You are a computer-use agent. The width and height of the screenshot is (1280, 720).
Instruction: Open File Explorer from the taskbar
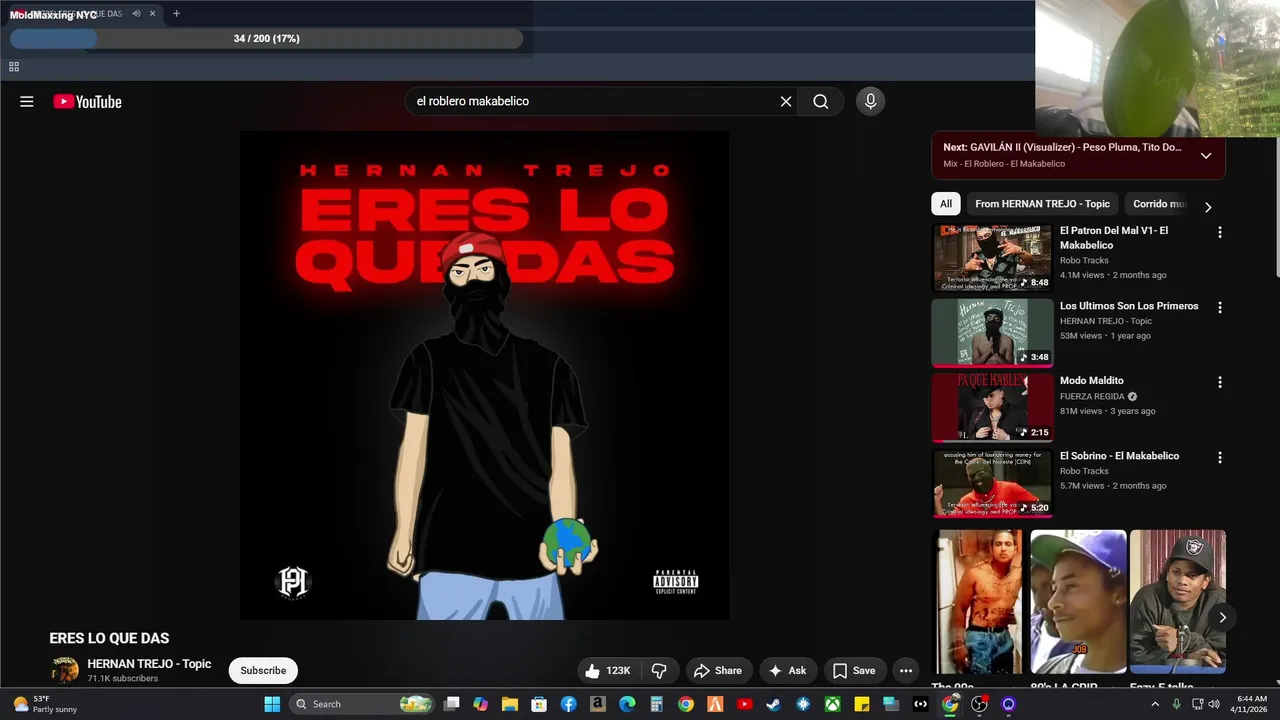coord(510,704)
